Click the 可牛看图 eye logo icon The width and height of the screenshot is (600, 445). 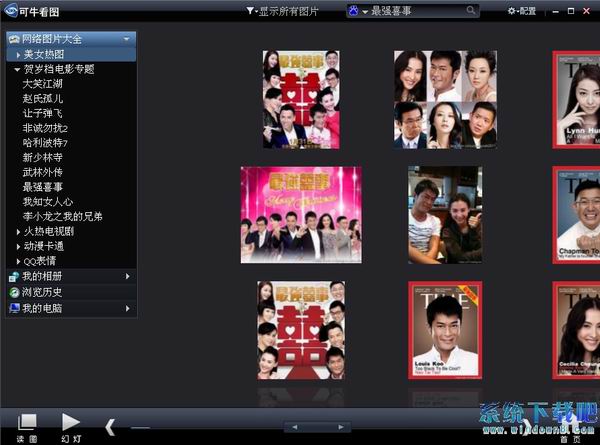click(x=10, y=11)
